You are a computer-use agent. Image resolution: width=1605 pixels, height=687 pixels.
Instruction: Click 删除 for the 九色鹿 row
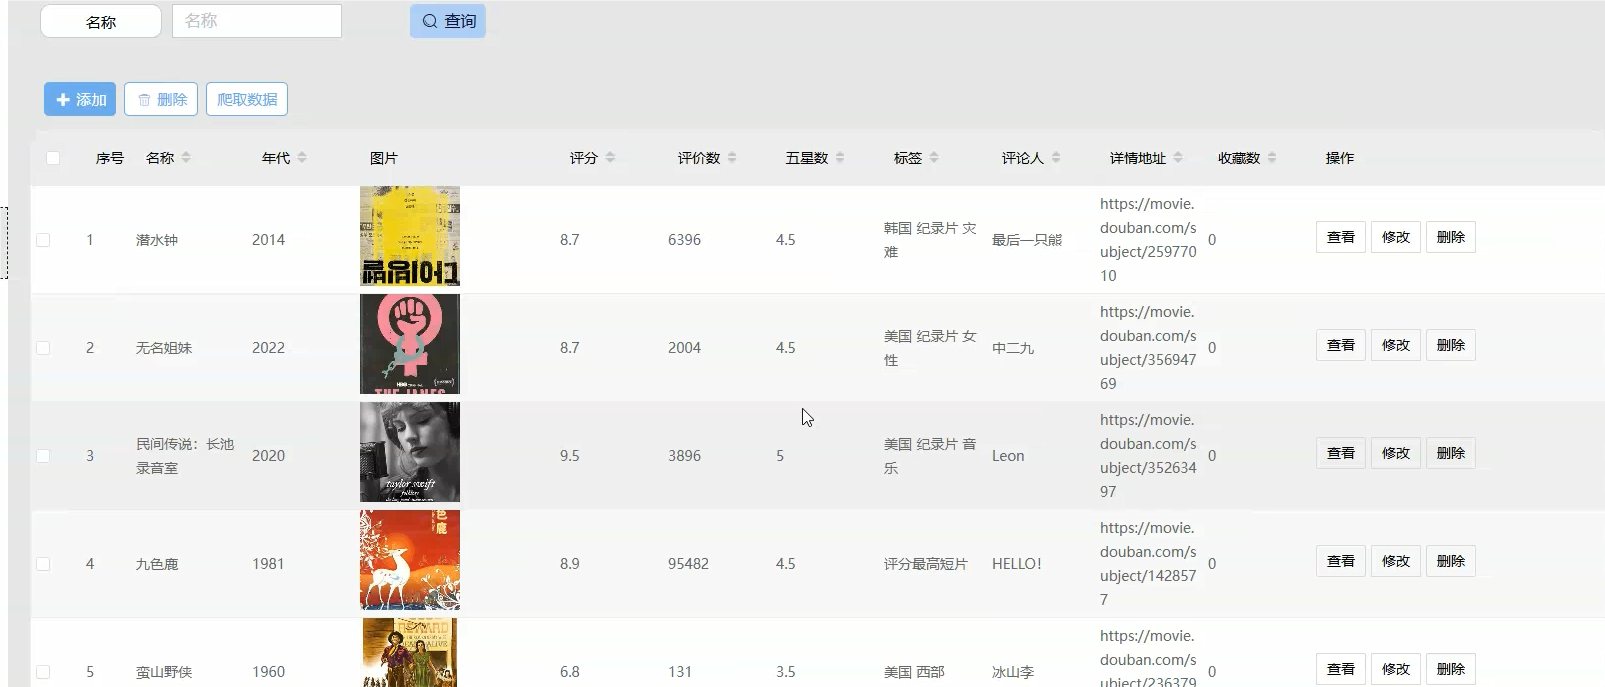coord(1451,561)
